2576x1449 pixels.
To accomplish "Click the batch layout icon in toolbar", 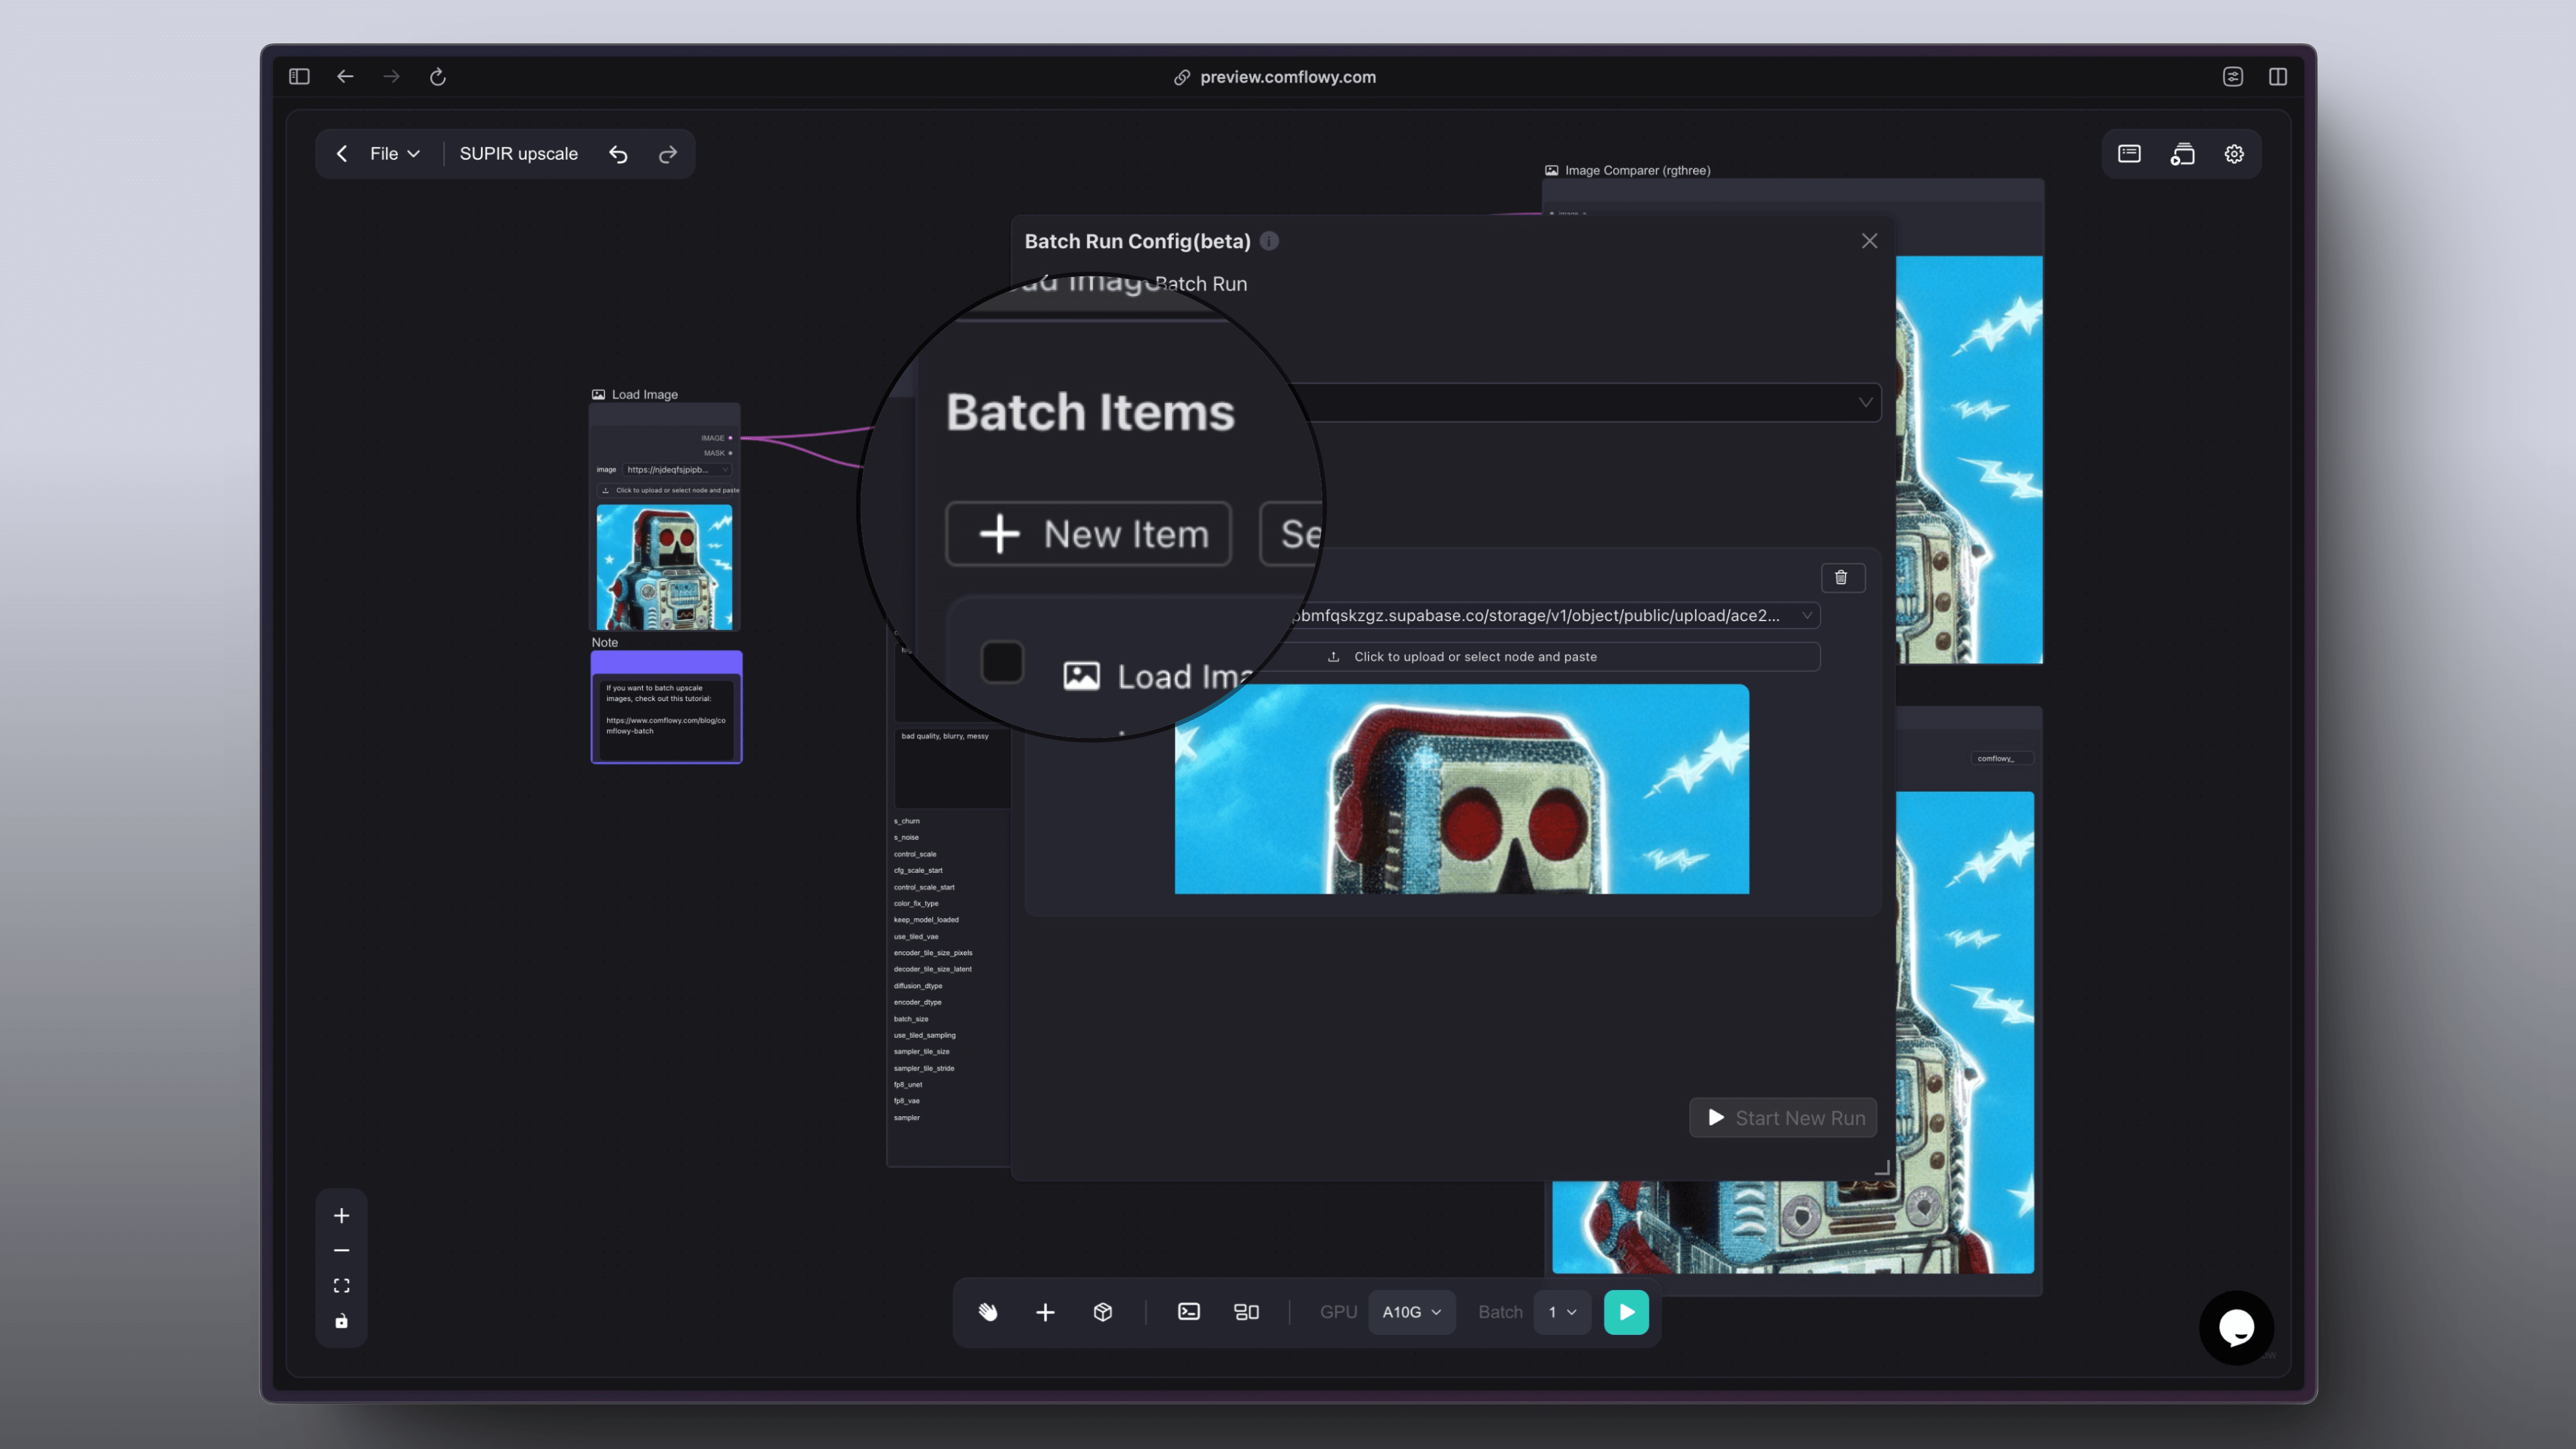I will 1246,1312.
